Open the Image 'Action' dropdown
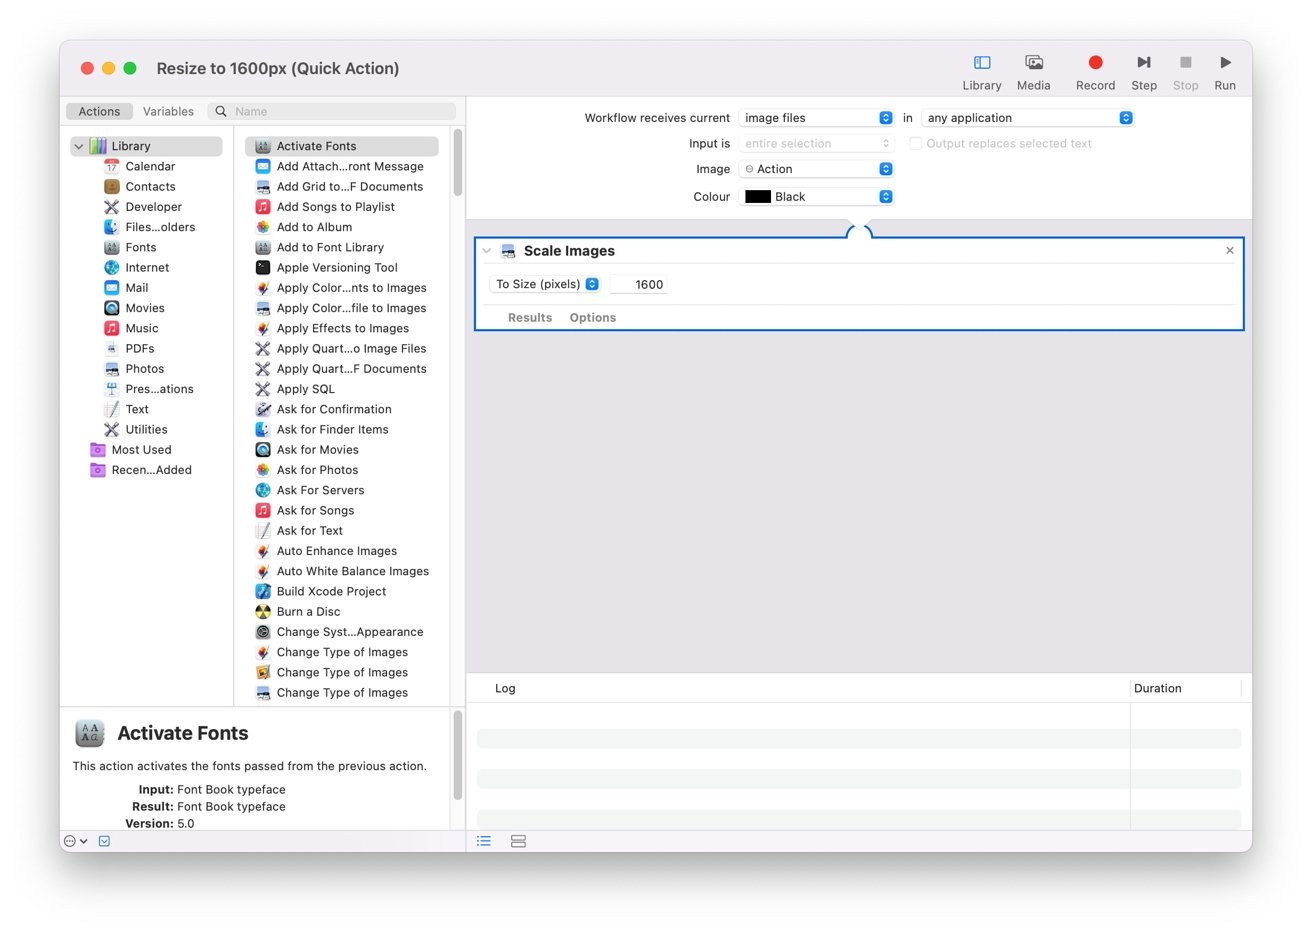Image resolution: width=1312 pixels, height=931 pixels. (816, 169)
